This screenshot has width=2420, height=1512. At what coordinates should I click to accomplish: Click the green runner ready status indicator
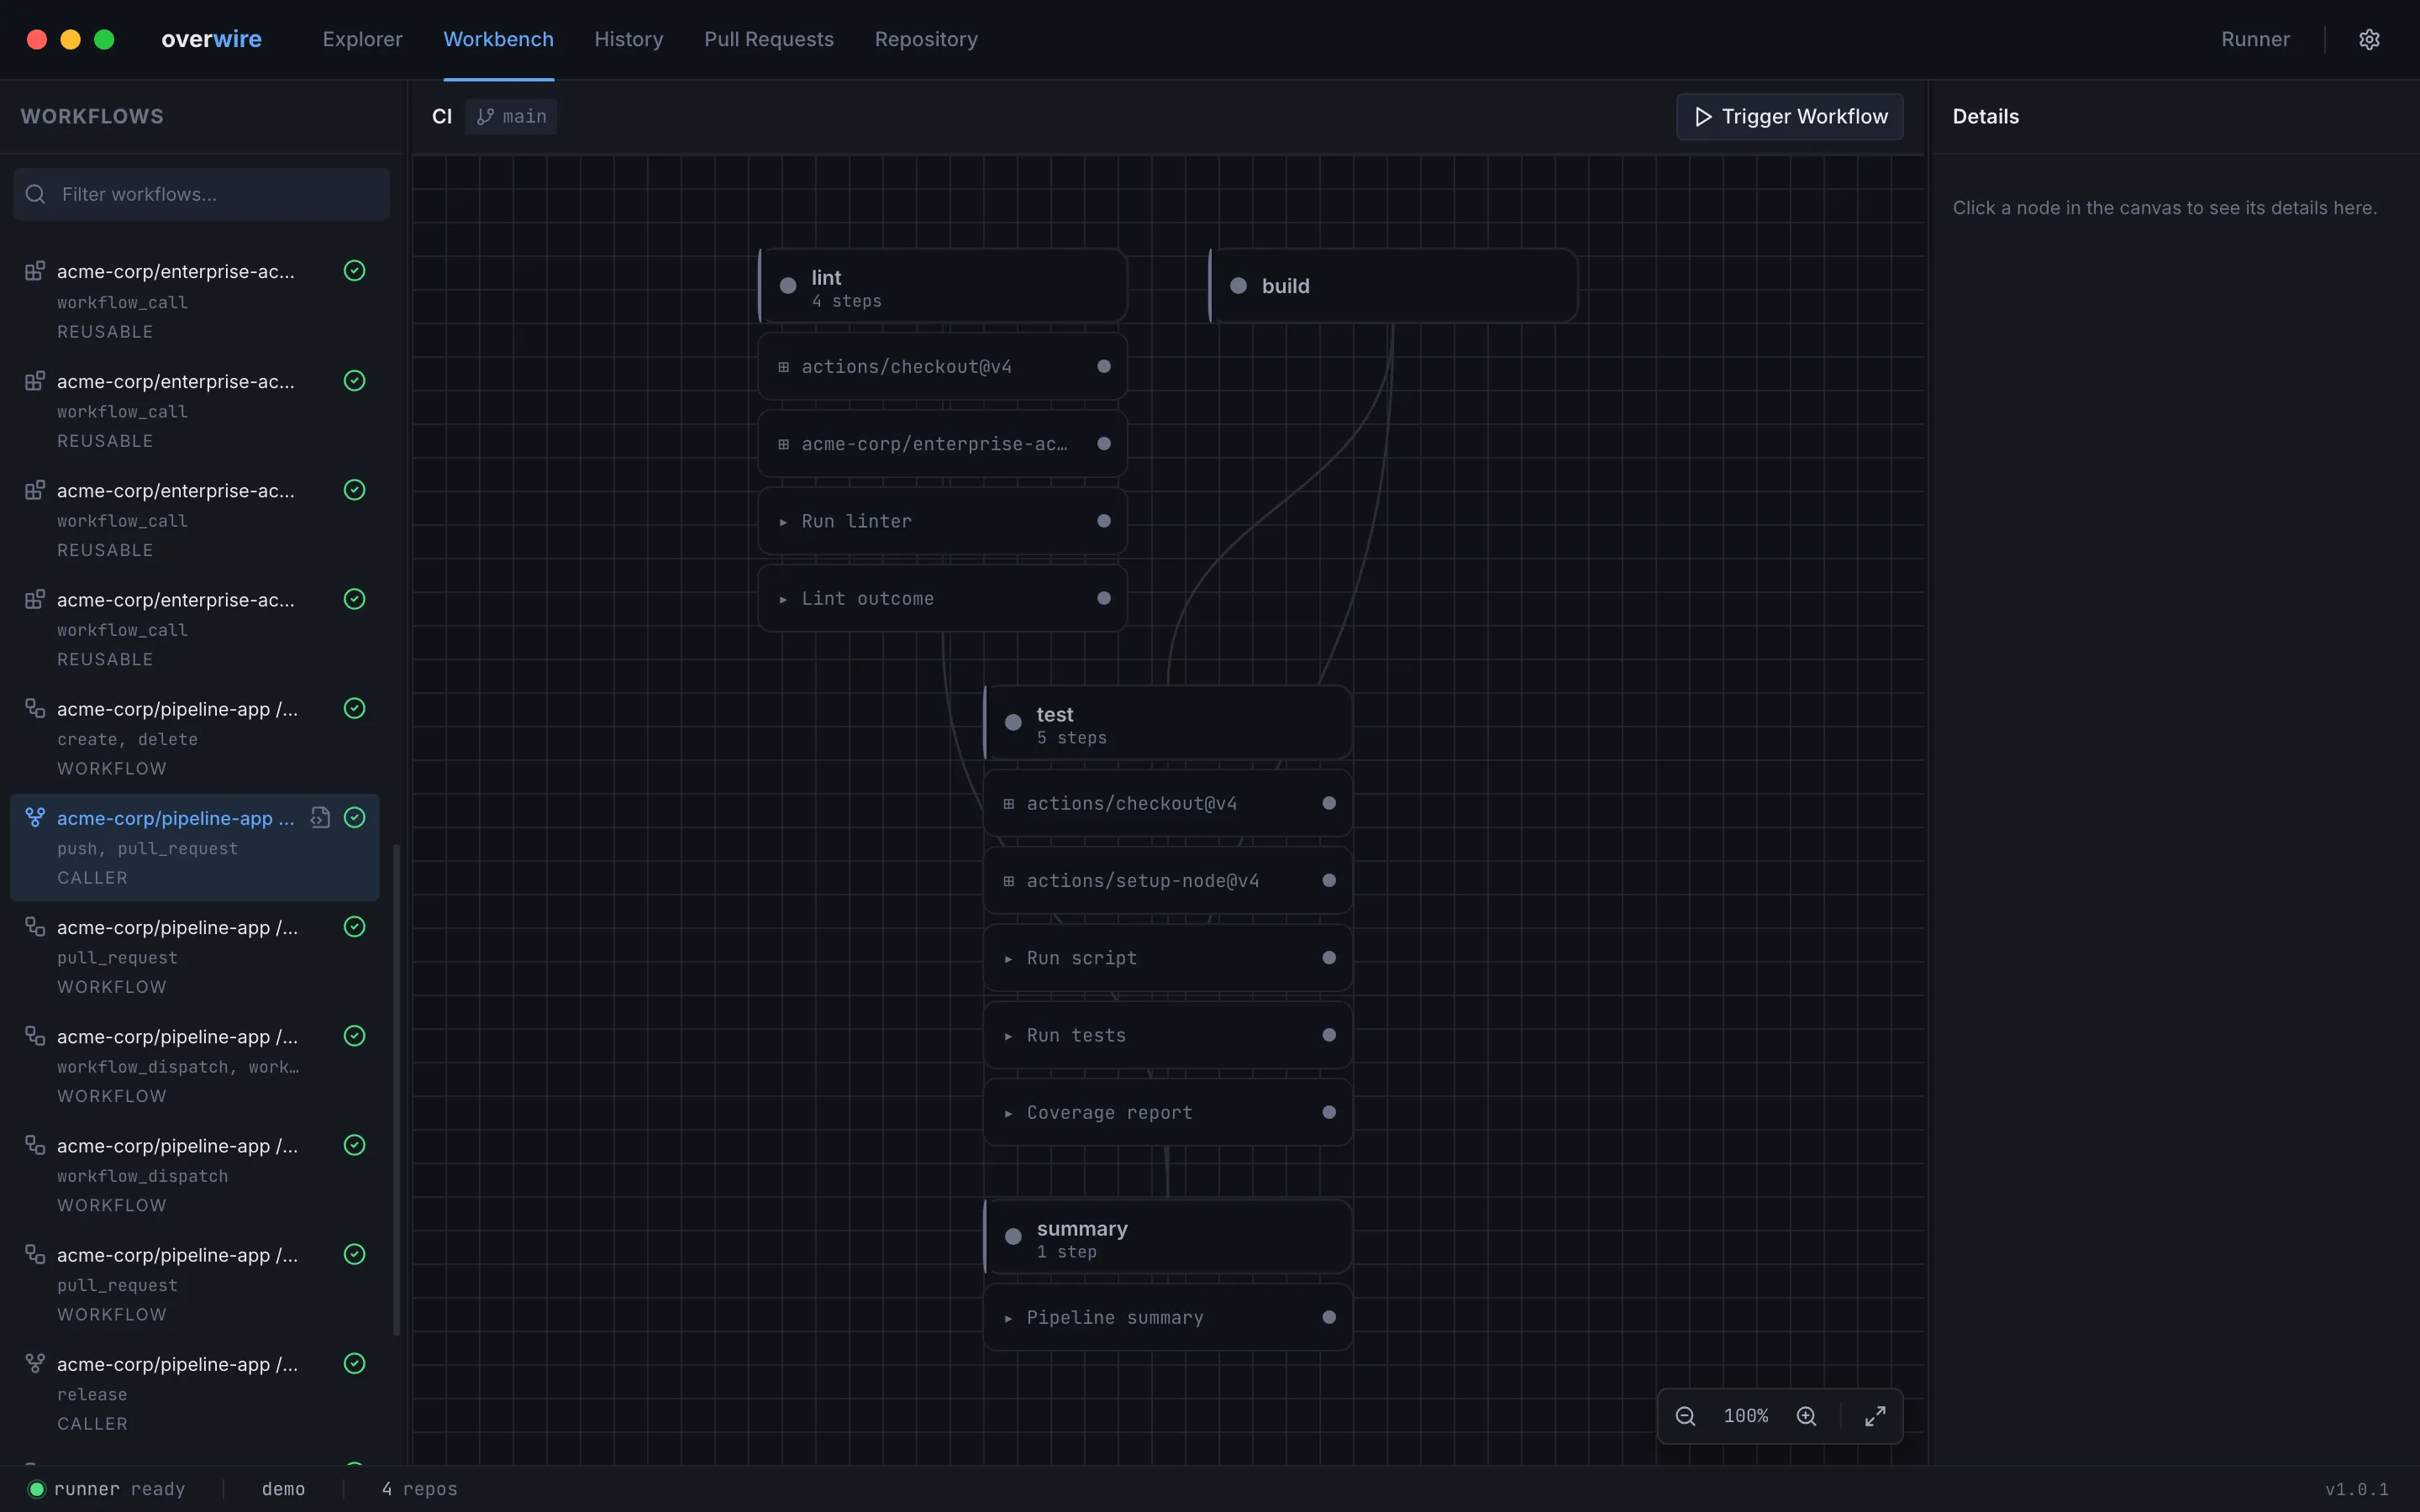[37, 1489]
